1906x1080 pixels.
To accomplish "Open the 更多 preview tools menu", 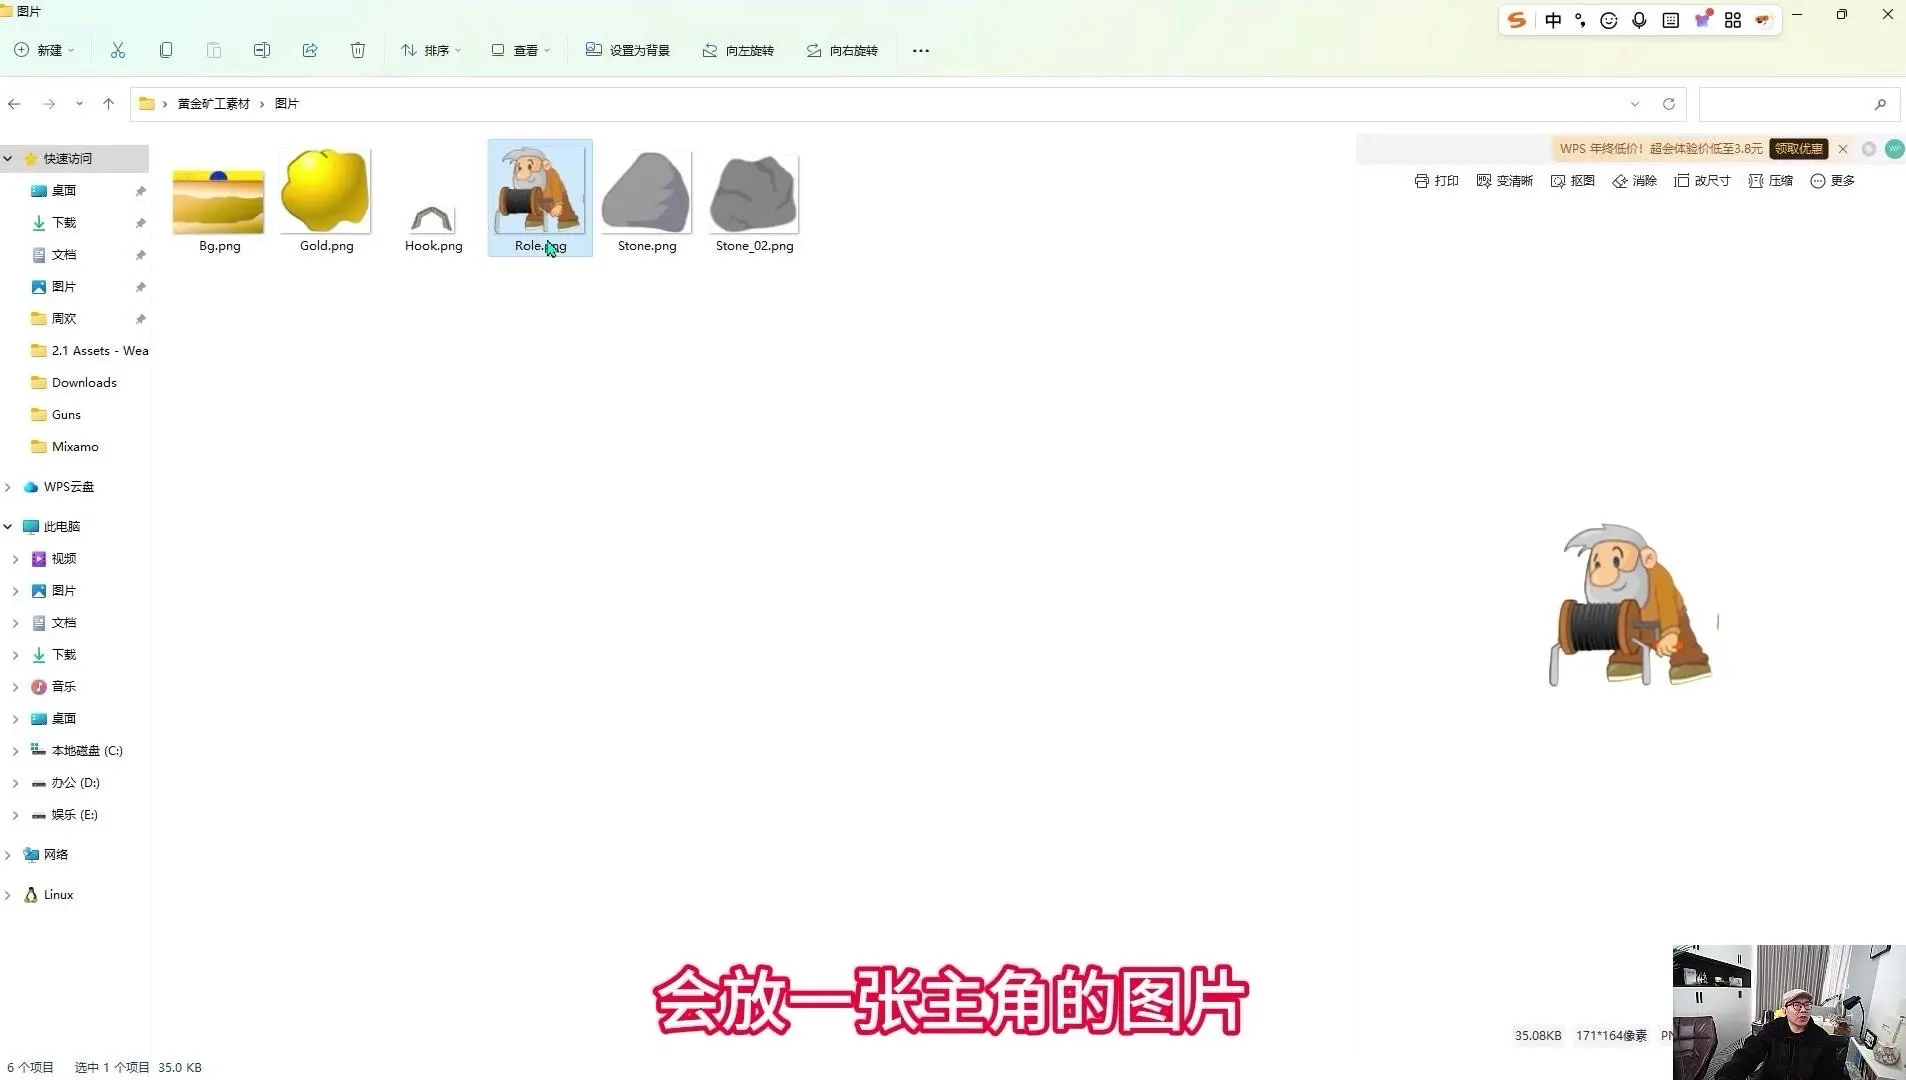I will coord(1832,181).
